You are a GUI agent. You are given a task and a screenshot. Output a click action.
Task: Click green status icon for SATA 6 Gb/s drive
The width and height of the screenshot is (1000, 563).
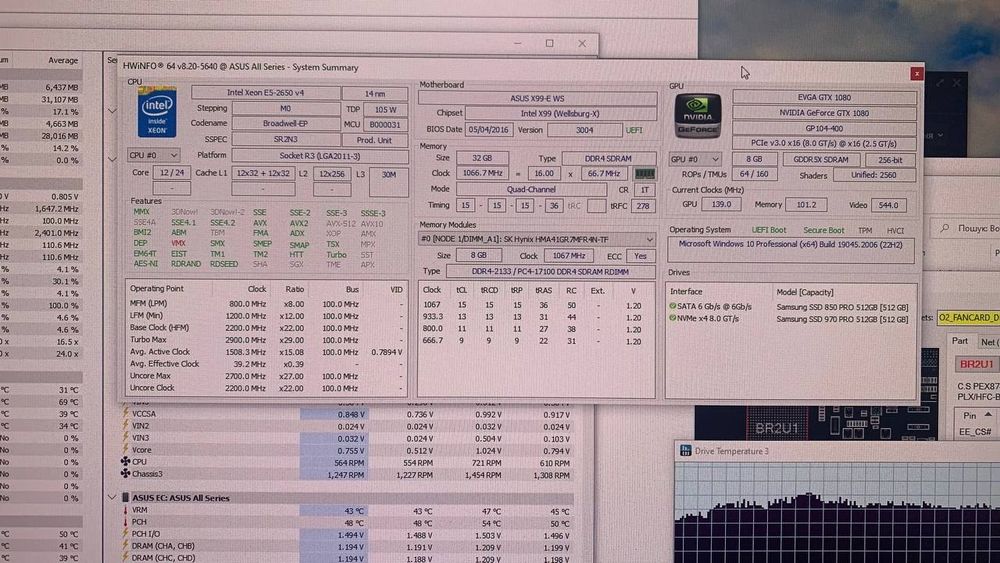(x=672, y=306)
